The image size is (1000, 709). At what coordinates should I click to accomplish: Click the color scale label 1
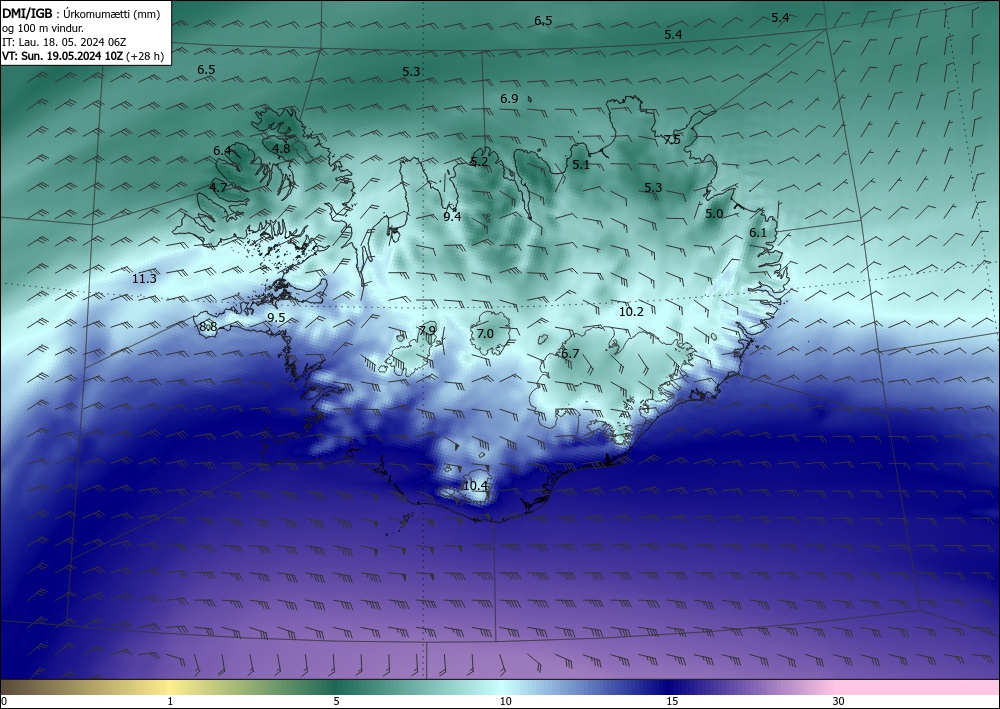click(x=170, y=701)
